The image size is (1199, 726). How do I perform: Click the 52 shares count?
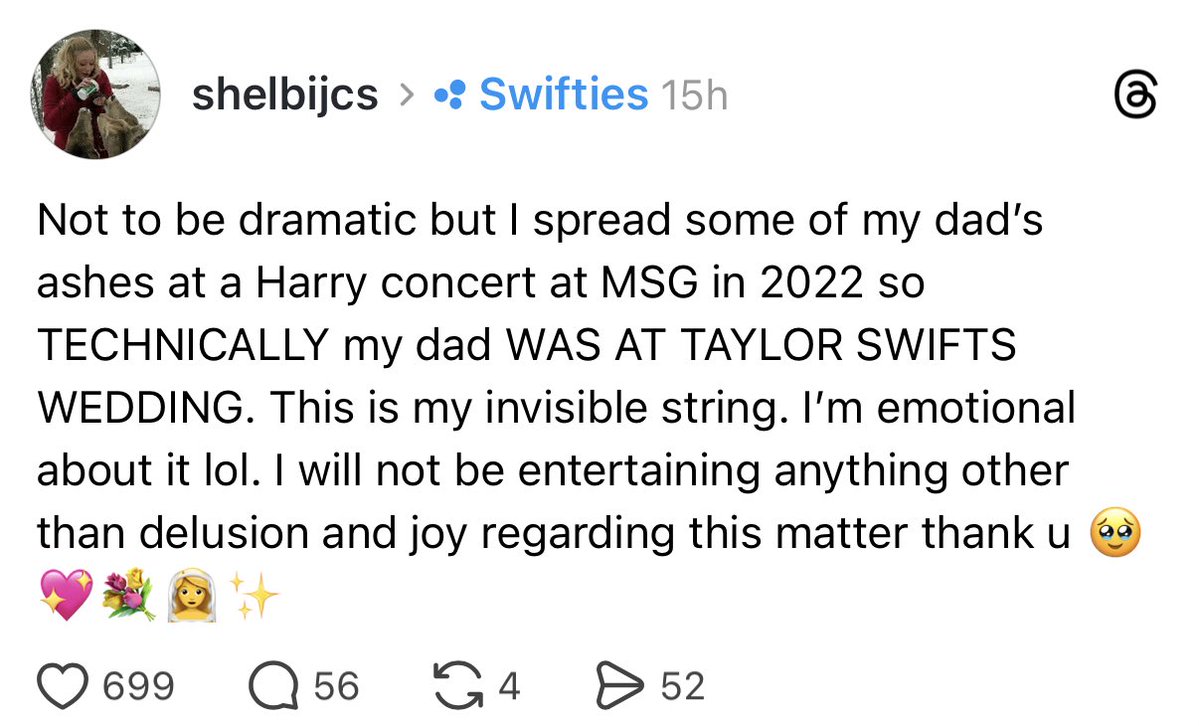click(x=682, y=686)
